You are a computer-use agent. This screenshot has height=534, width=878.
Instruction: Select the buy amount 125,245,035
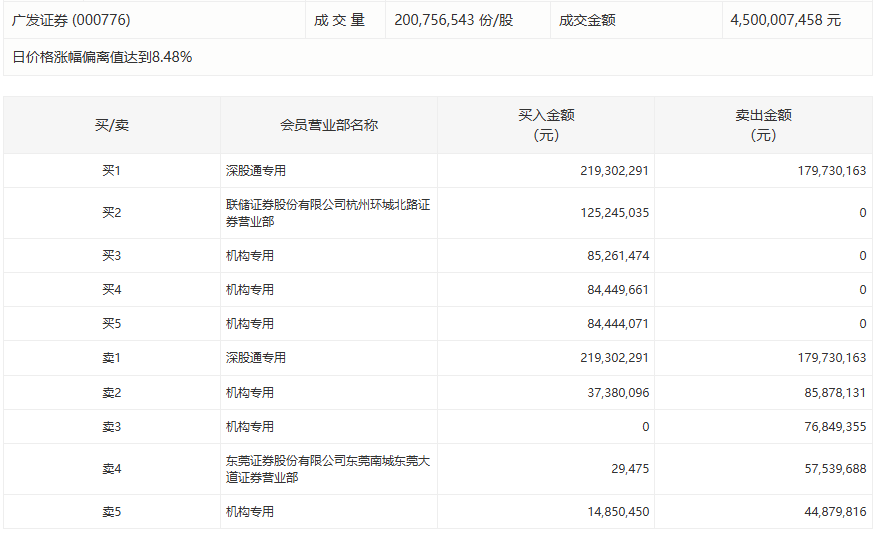(614, 213)
